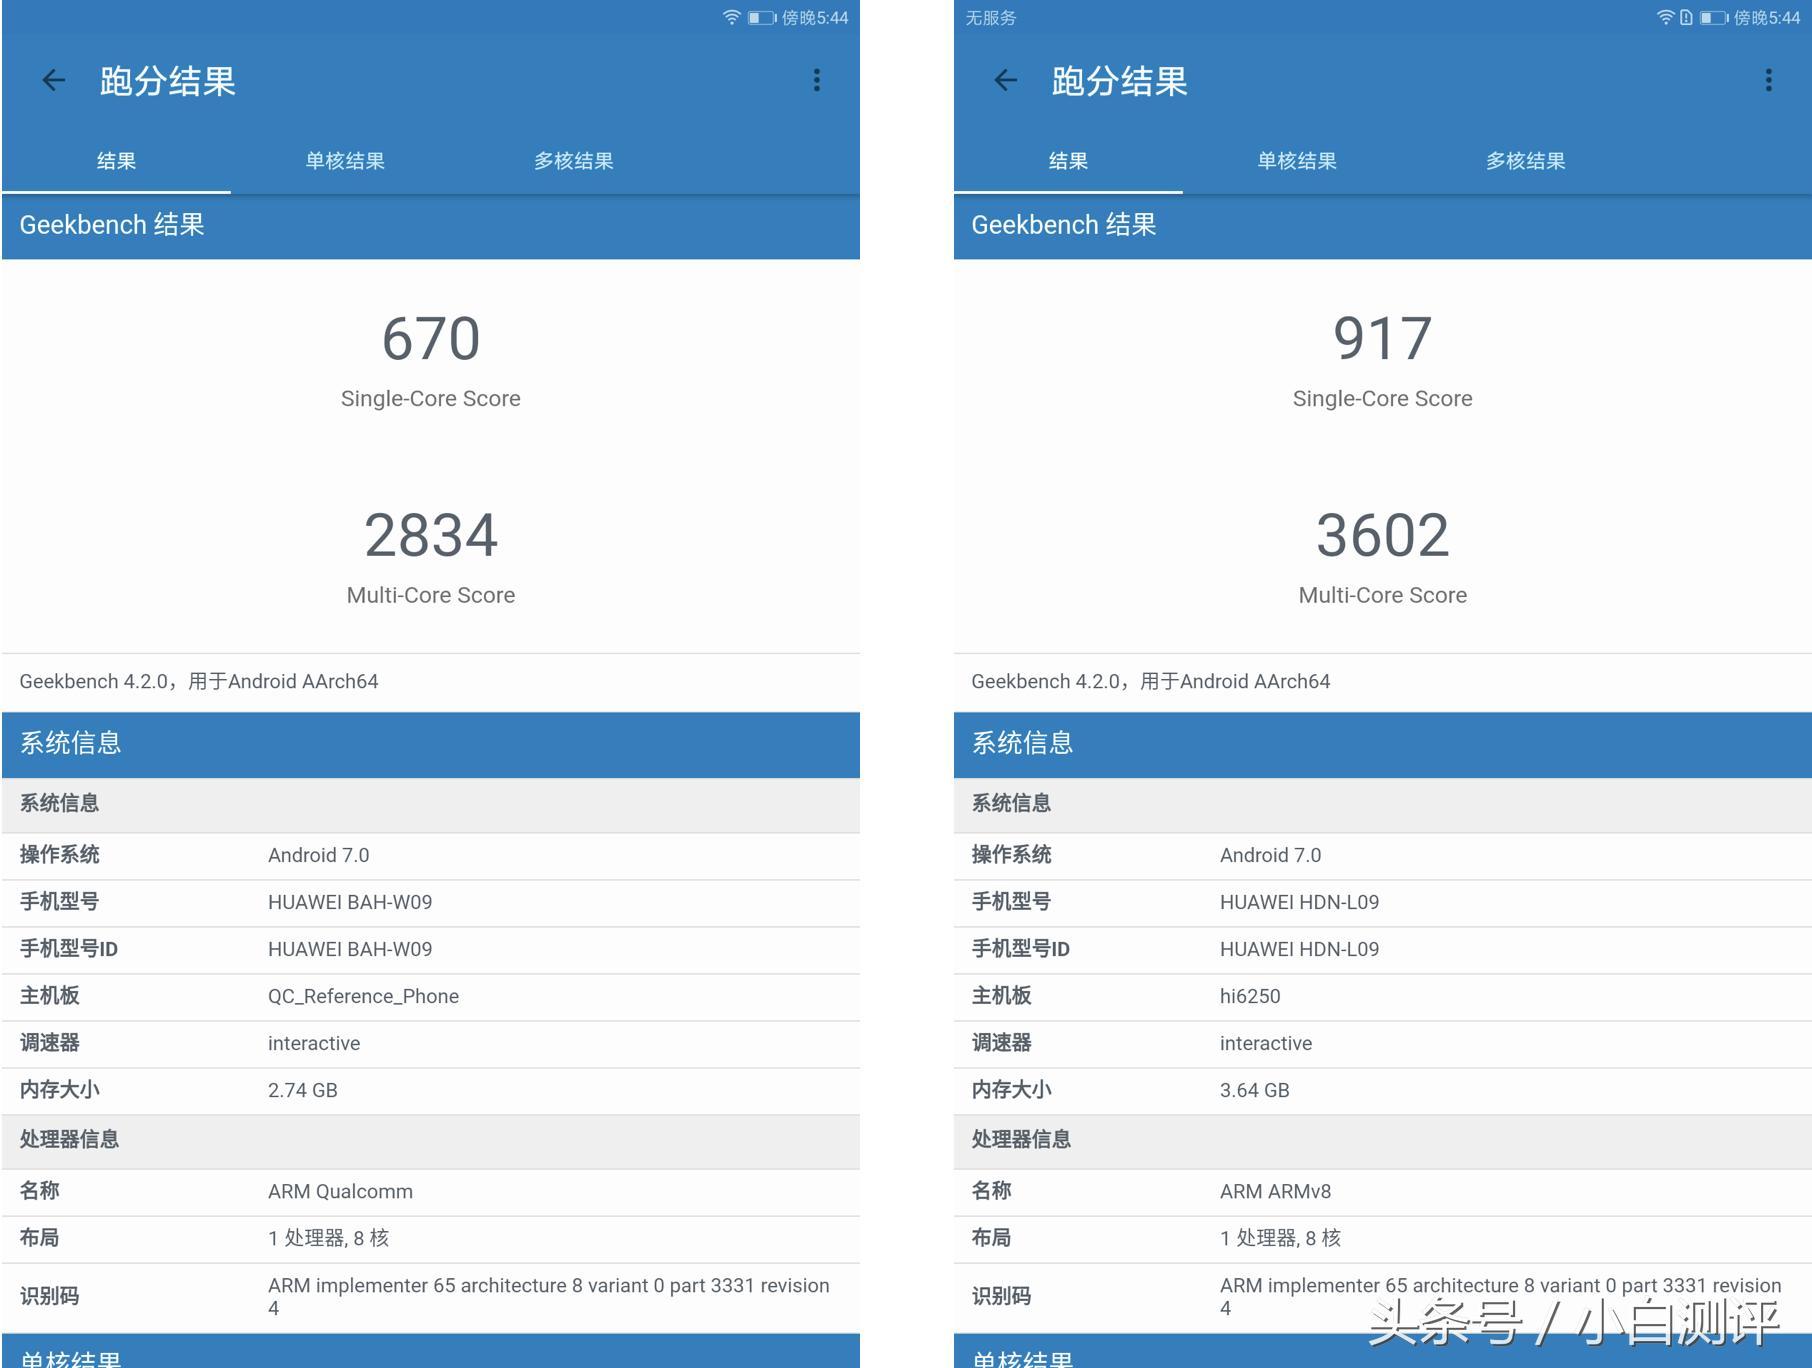Click the interactive governor value in right screenshot
The height and width of the screenshot is (1368, 1812).
(x=1266, y=1043)
